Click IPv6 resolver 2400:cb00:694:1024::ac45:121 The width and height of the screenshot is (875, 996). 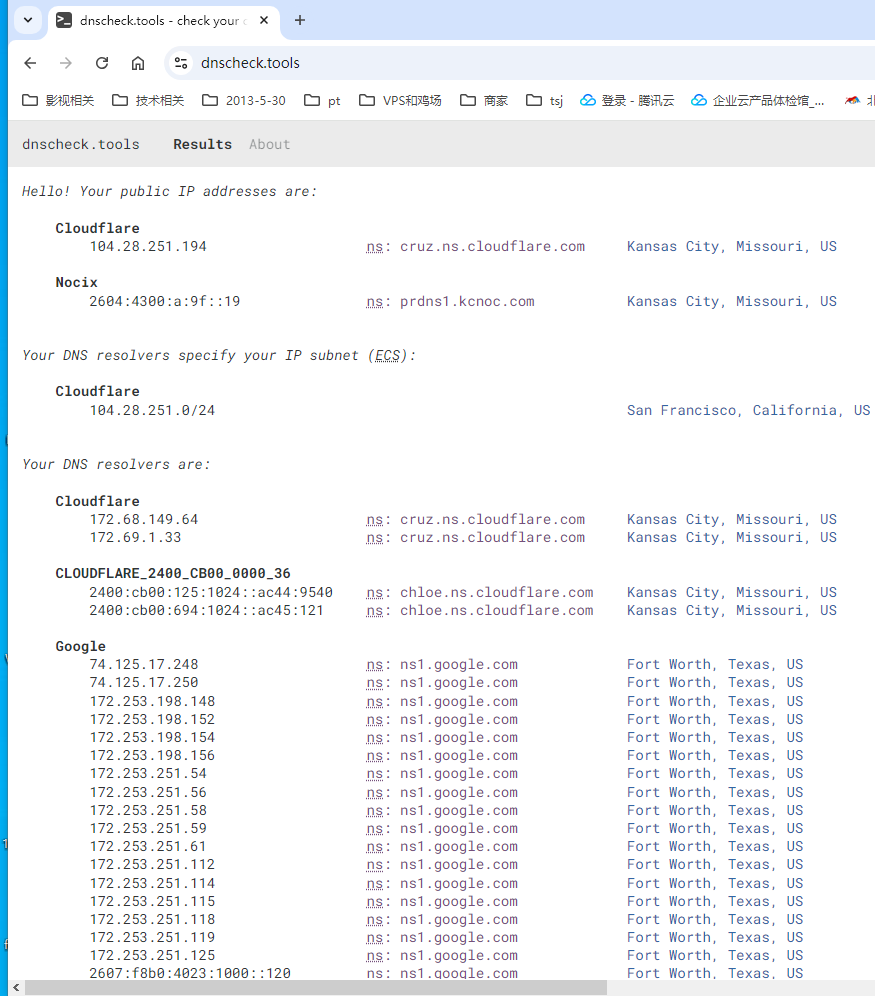pyautogui.click(x=206, y=610)
